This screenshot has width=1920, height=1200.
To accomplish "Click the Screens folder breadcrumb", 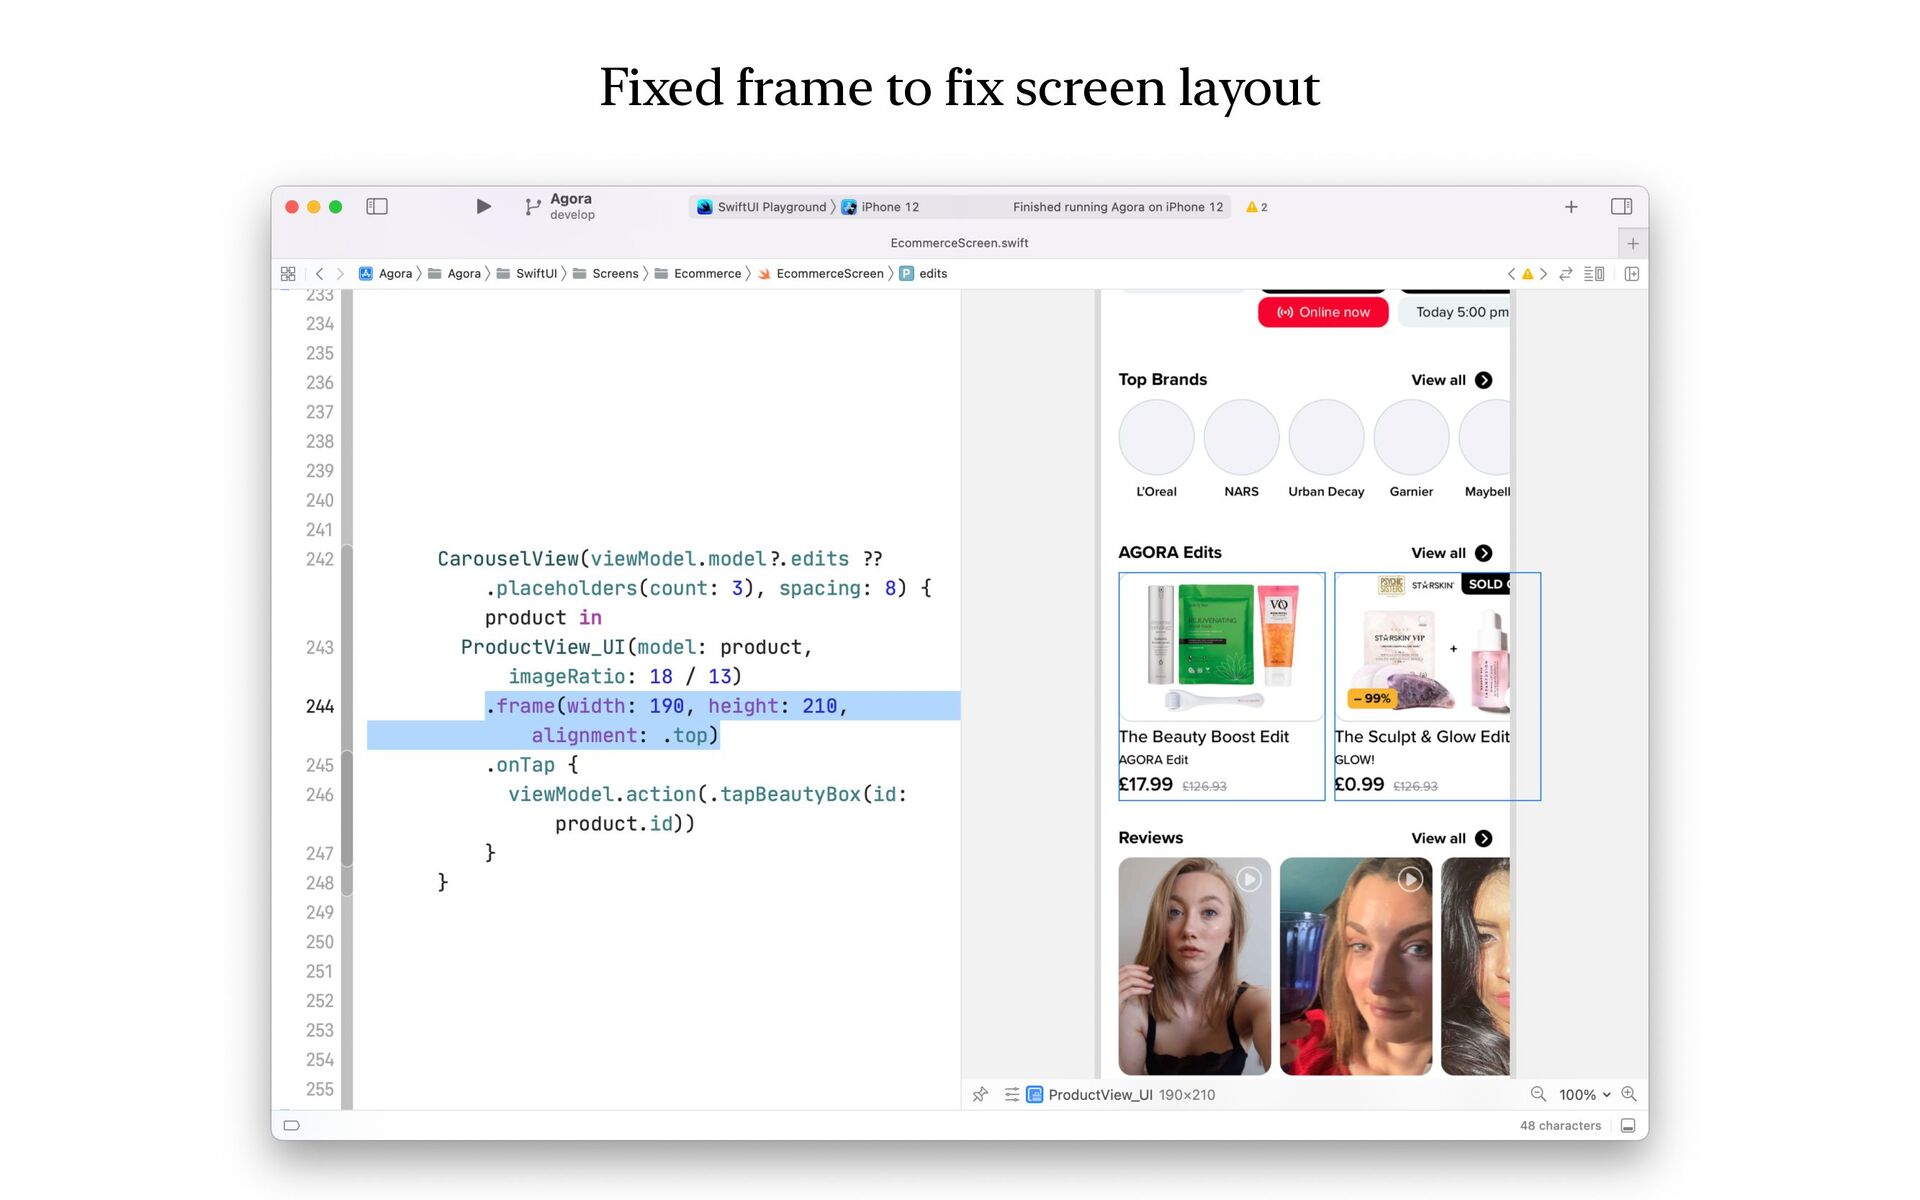I will pos(605,273).
